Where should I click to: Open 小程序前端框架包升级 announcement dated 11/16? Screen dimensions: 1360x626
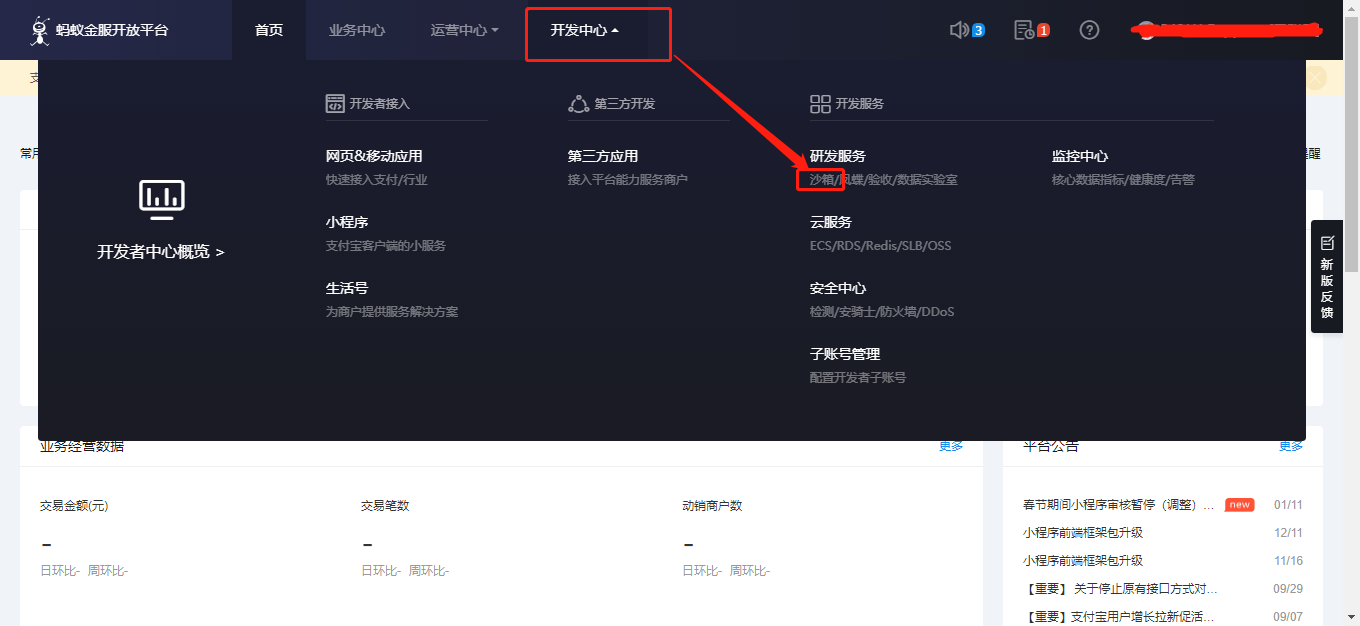pos(1083,561)
